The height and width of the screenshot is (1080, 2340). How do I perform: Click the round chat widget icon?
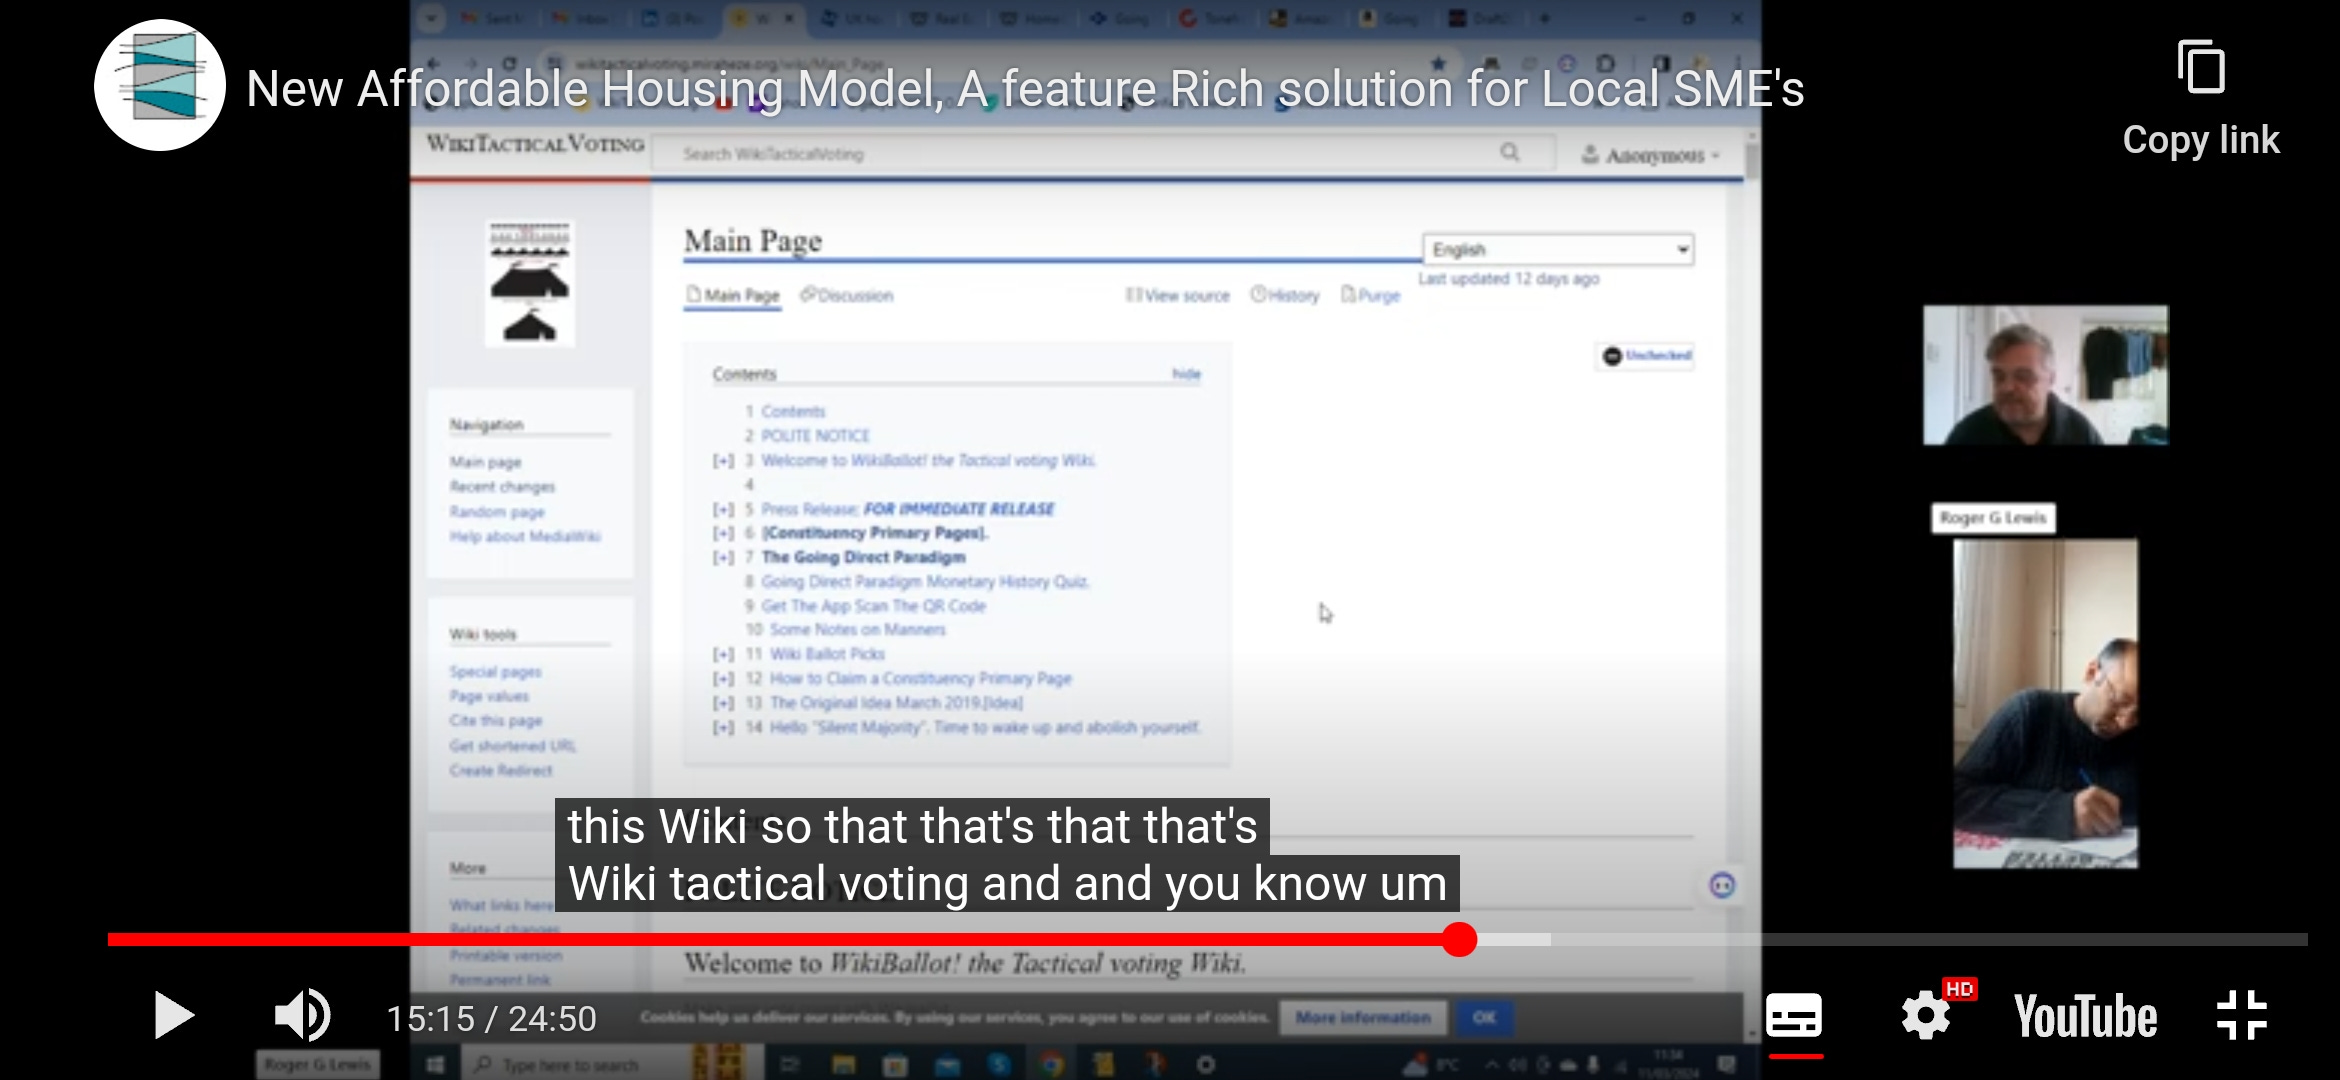[1722, 885]
